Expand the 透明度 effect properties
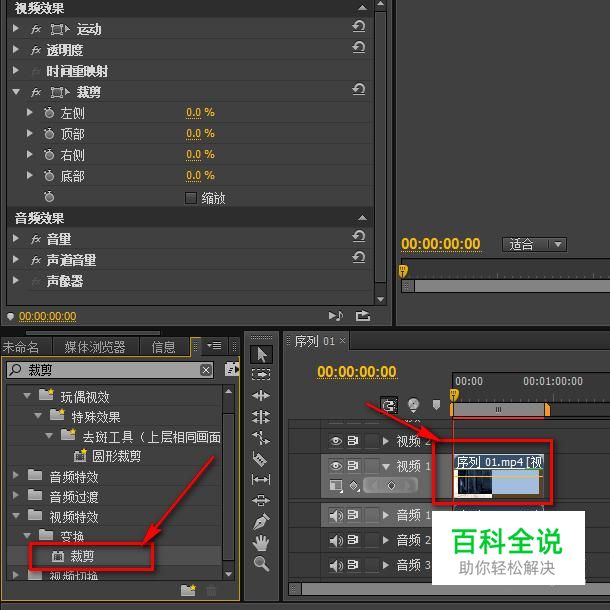The image size is (610, 610). point(16,49)
